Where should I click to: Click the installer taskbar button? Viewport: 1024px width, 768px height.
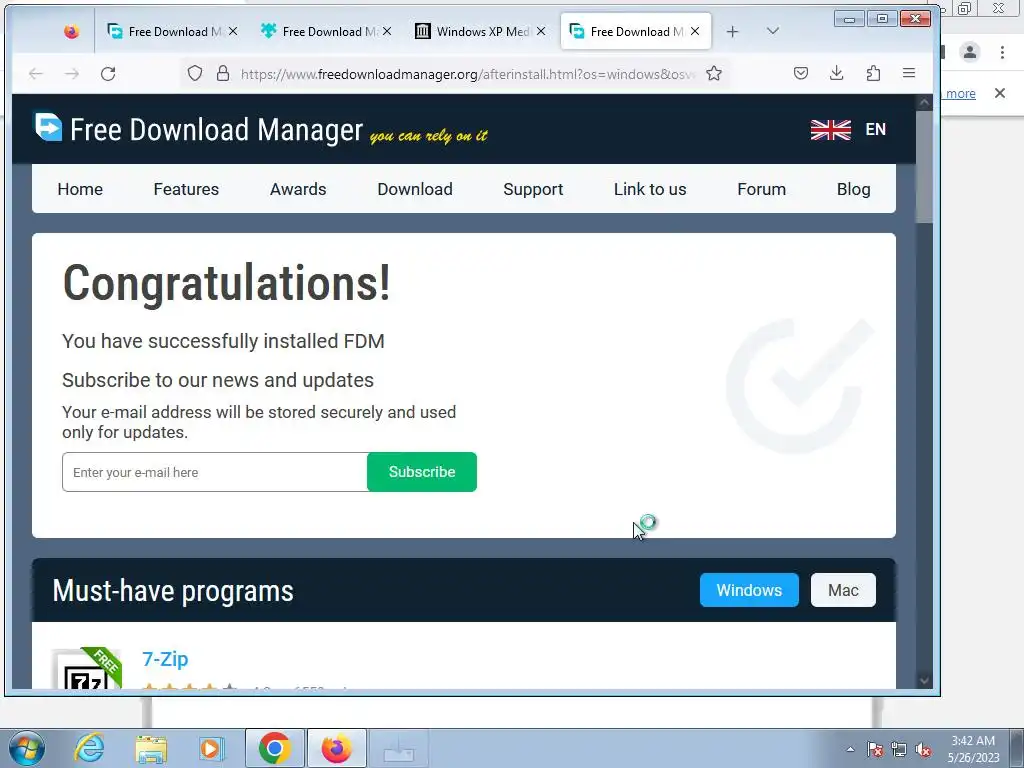point(398,748)
